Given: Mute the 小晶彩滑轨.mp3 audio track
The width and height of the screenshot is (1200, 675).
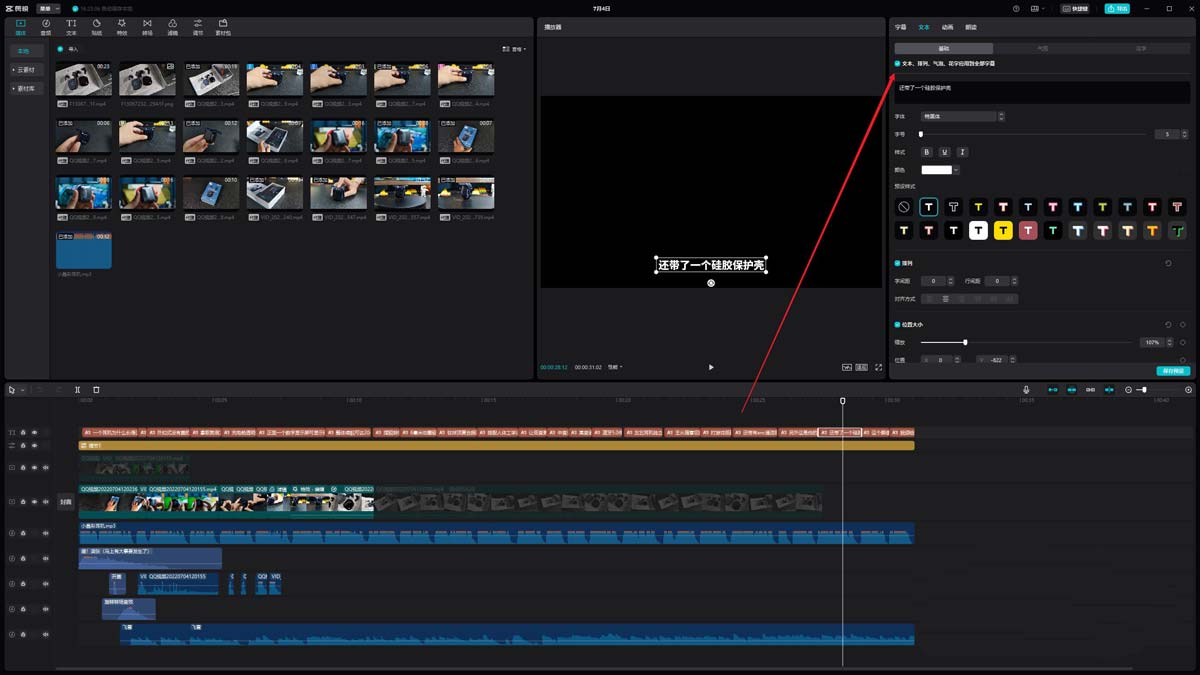Looking at the screenshot, I should tap(45, 533).
